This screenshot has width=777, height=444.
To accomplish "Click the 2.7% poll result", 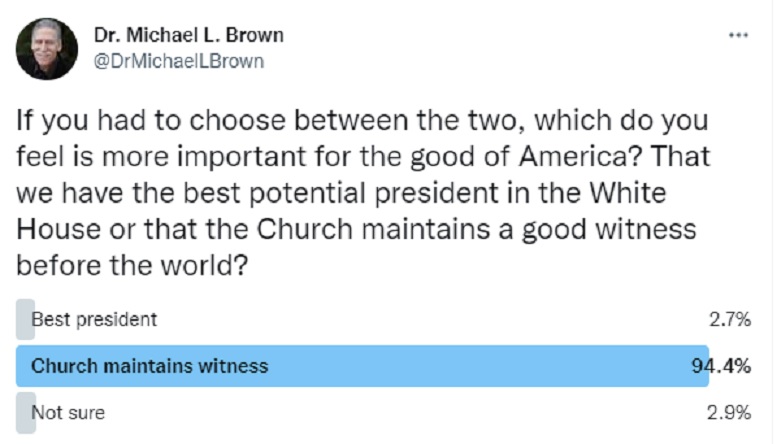I will pos(731,320).
